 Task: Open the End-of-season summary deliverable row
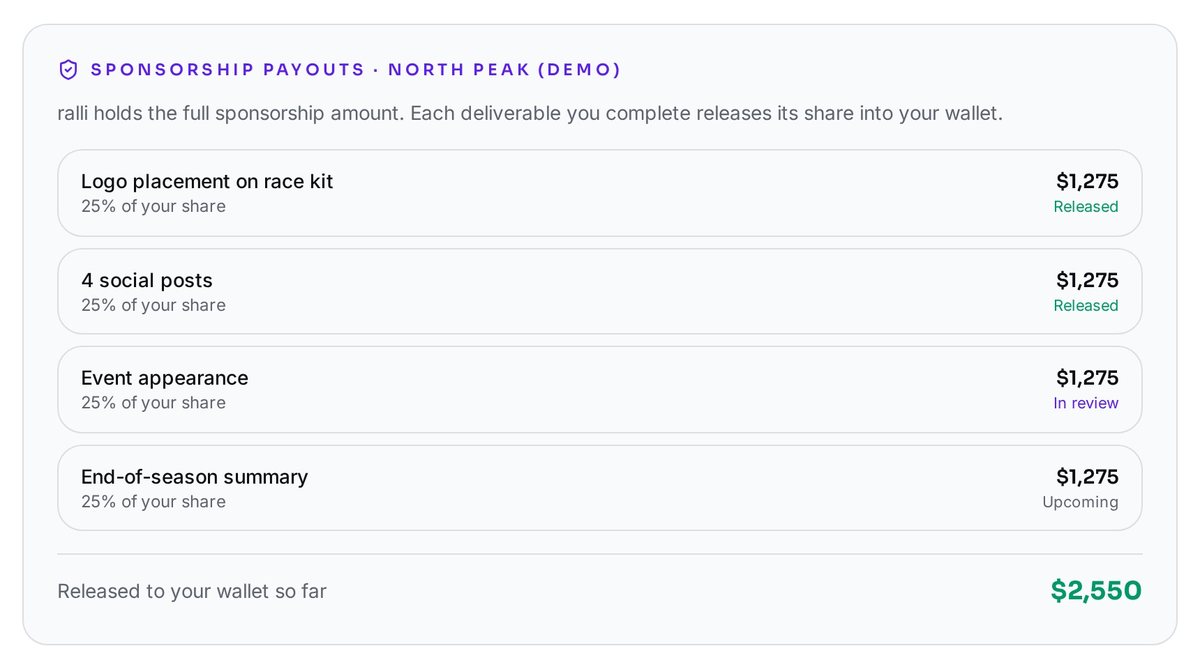pyautogui.click(x=600, y=488)
